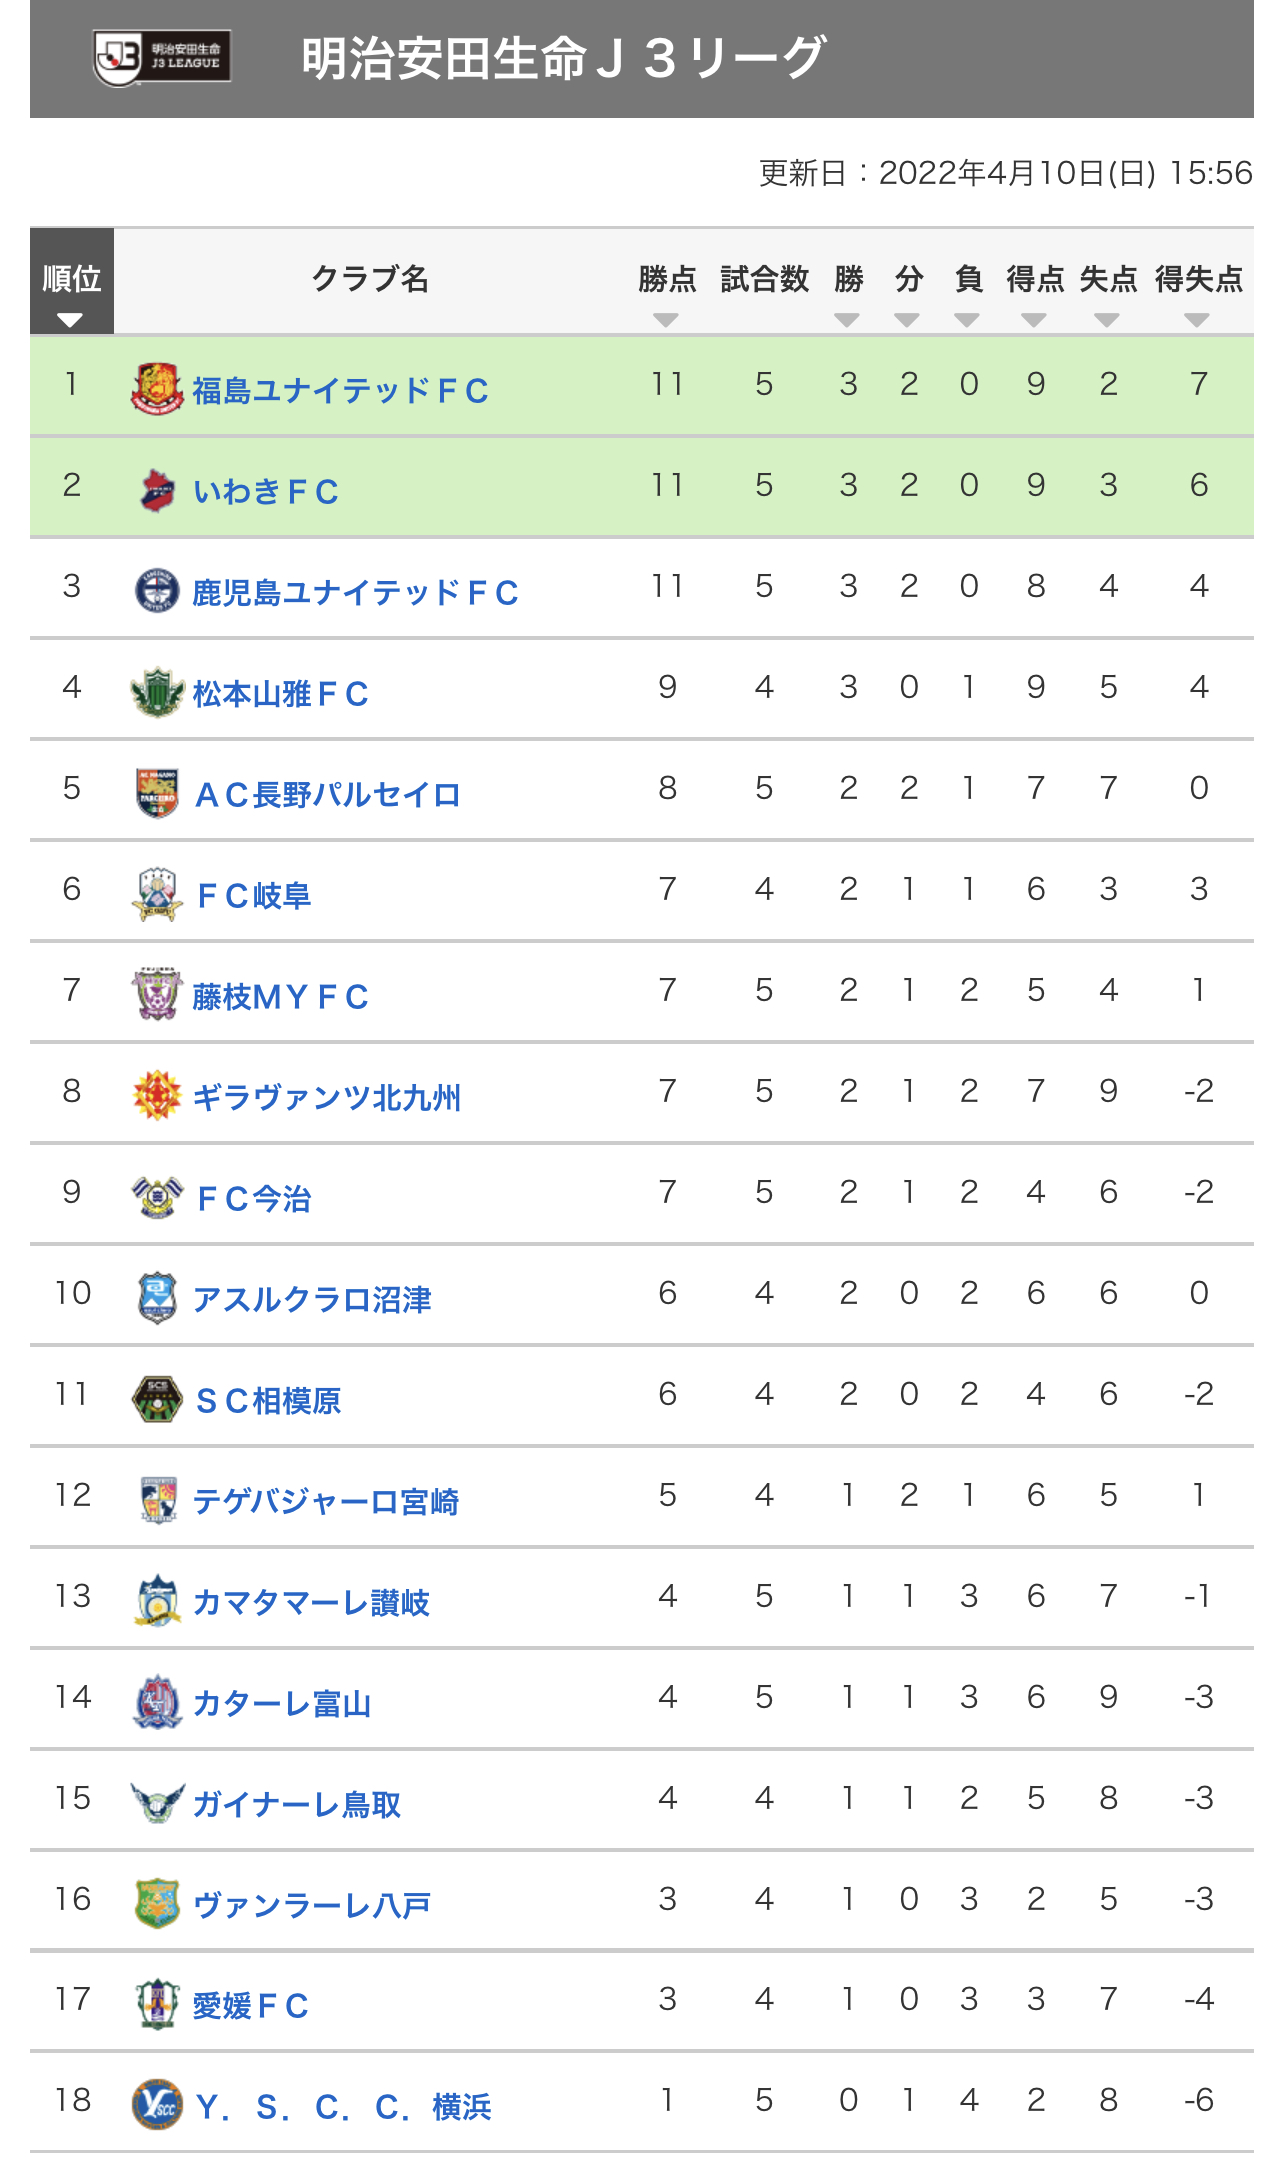
Task: Sort standings by 得失点 arrow
Action: tap(1197, 320)
